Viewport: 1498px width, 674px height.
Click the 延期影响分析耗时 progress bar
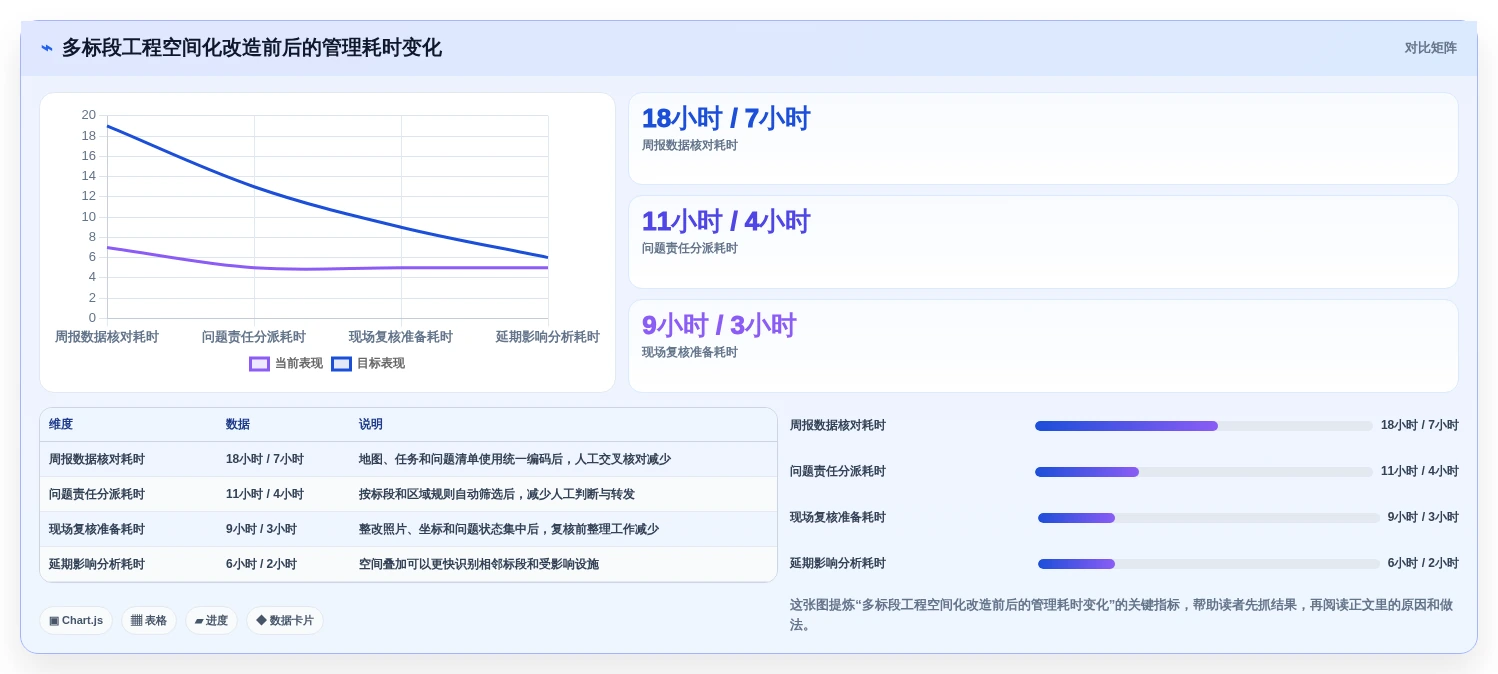1208,564
